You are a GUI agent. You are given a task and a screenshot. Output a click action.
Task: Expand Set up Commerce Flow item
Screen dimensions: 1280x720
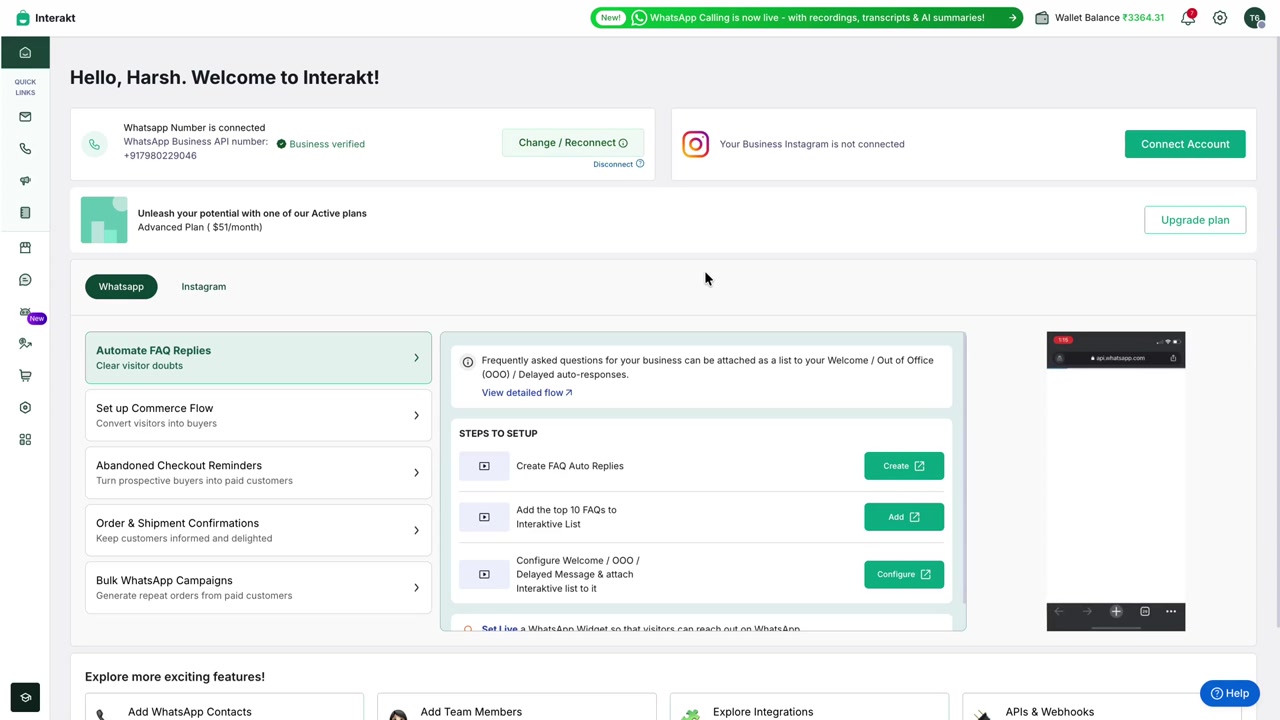pyautogui.click(x=258, y=415)
